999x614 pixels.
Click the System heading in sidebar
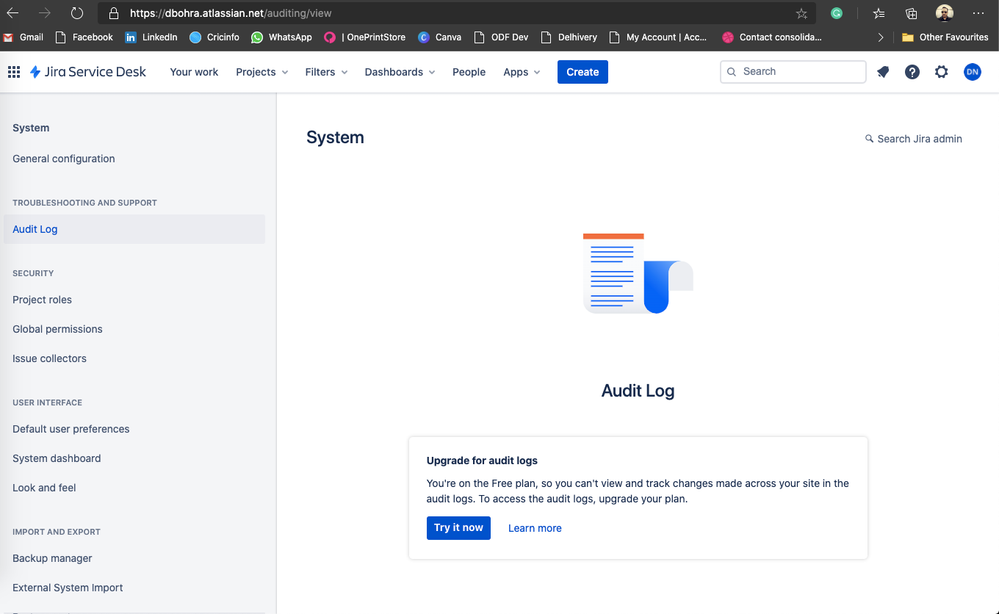[31, 128]
